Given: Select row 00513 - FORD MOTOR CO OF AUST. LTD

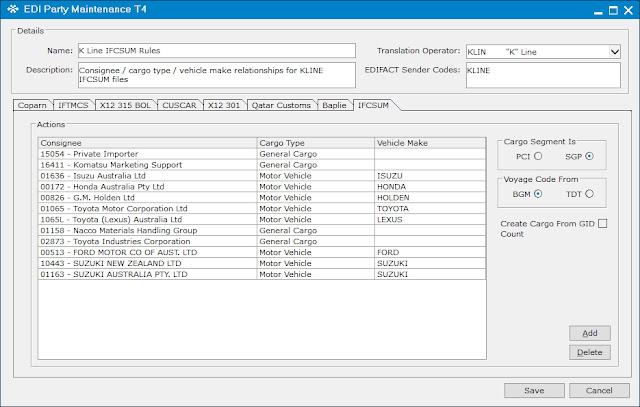Looking at the screenshot, I should [262, 252].
